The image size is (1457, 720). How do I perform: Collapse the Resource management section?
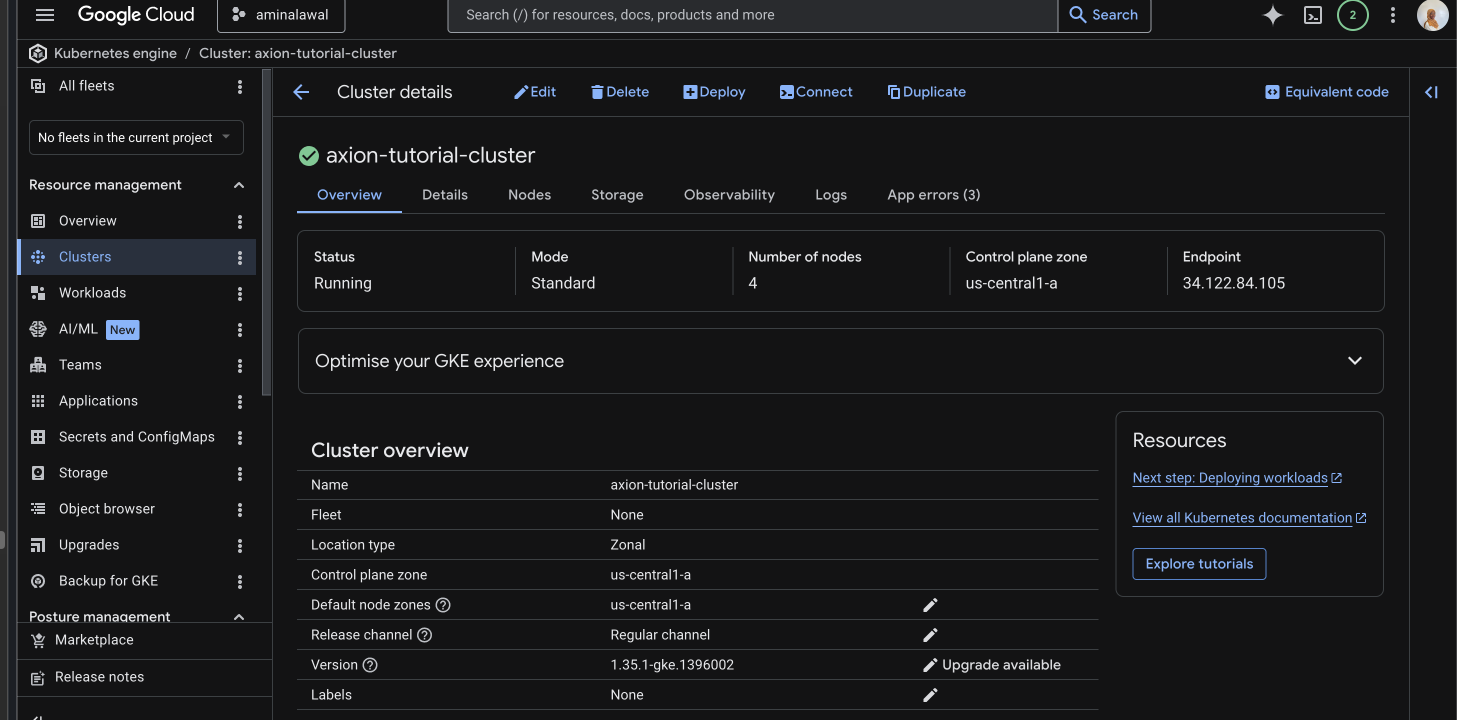[239, 185]
